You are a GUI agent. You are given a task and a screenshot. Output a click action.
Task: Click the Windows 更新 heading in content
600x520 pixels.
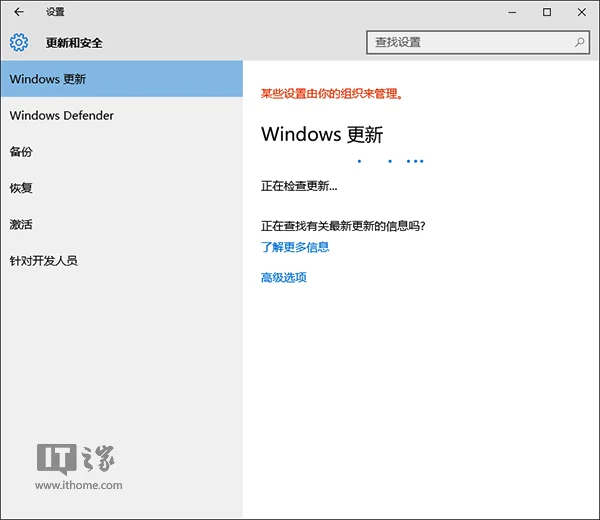click(x=322, y=134)
